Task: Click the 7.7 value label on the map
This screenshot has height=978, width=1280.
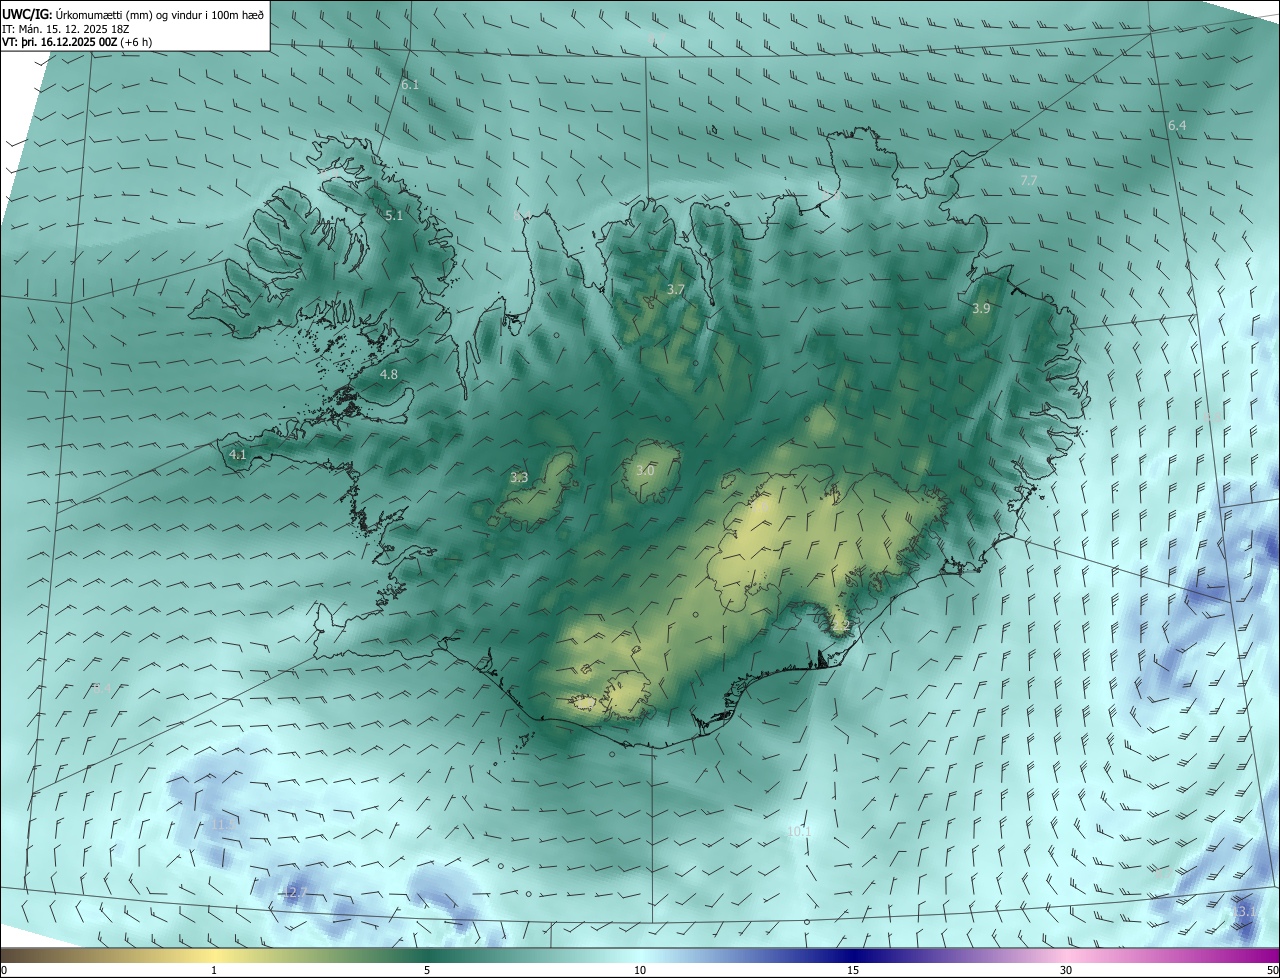Action: pos(1029,180)
